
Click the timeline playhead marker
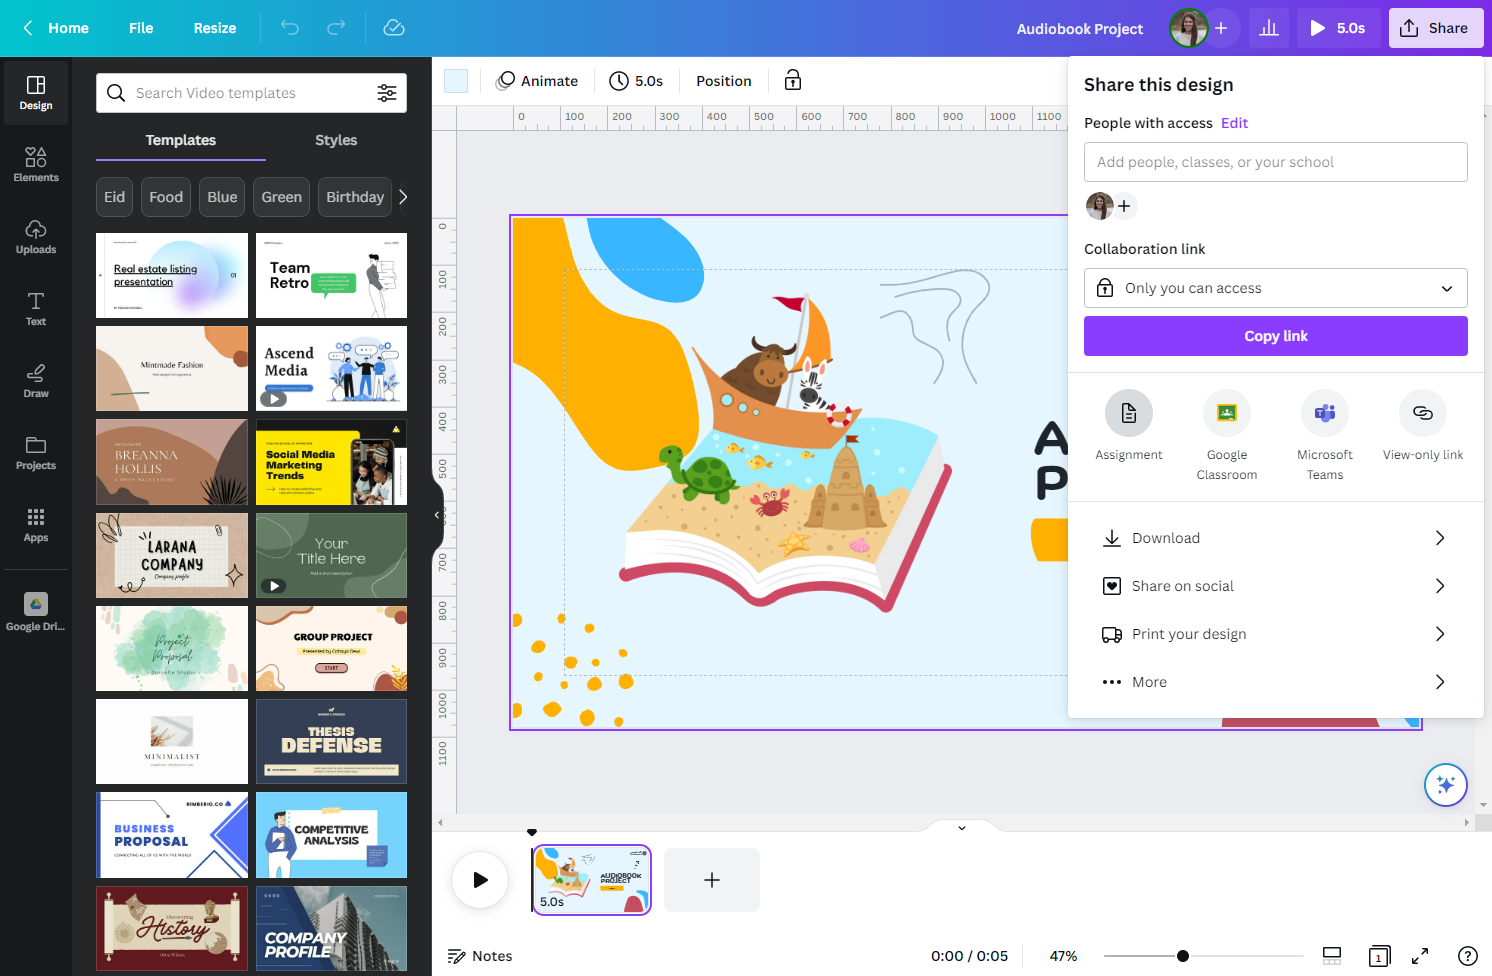coord(532,832)
